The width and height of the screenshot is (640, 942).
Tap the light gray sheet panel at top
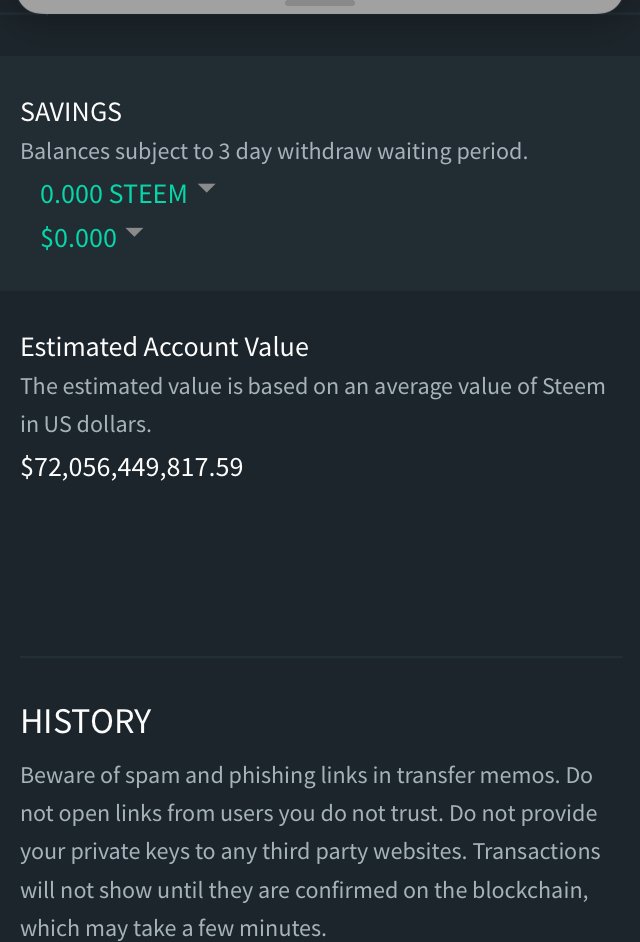(320, 6)
